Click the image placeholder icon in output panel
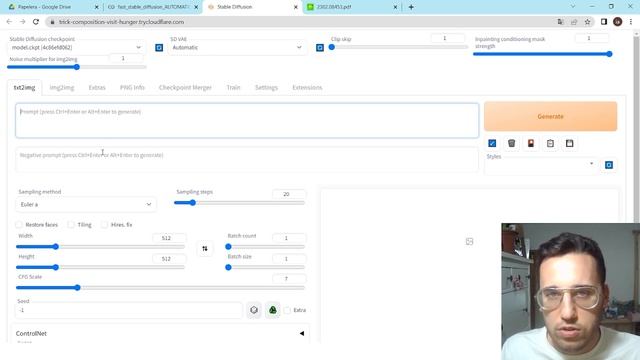640x360 pixels. click(469, 242)
